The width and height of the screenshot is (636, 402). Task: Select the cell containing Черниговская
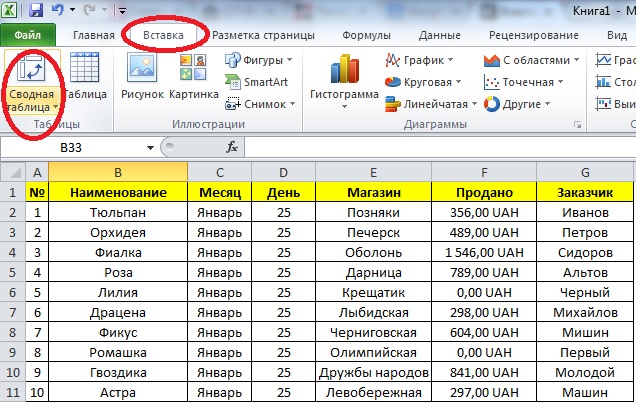pos(373,332)
